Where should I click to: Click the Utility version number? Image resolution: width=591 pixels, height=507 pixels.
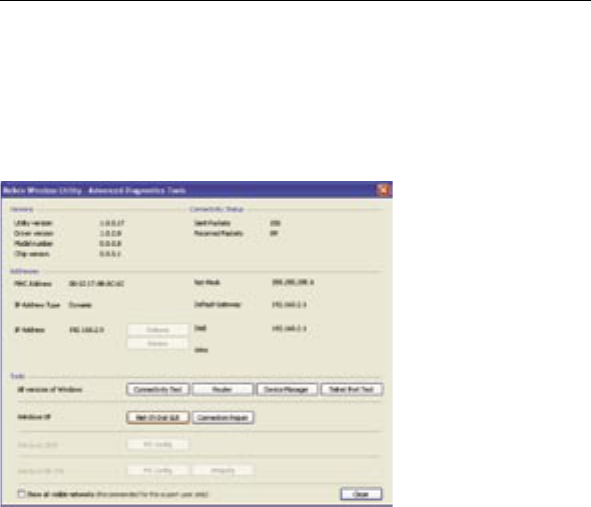point(112,223)
